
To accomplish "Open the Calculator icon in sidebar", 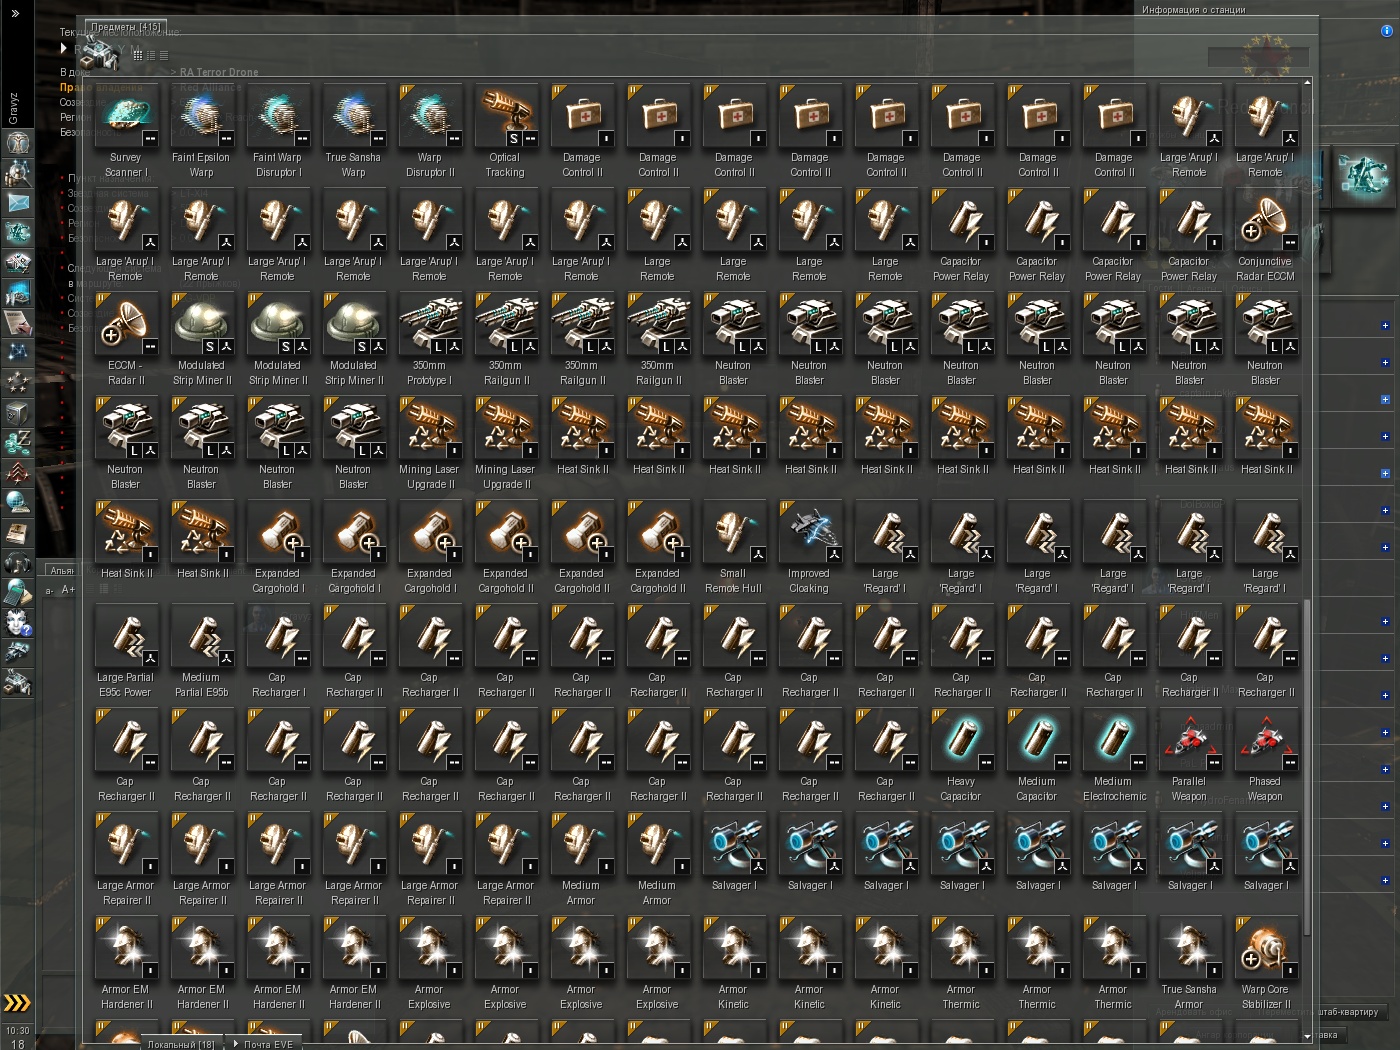I will [18, 592].
